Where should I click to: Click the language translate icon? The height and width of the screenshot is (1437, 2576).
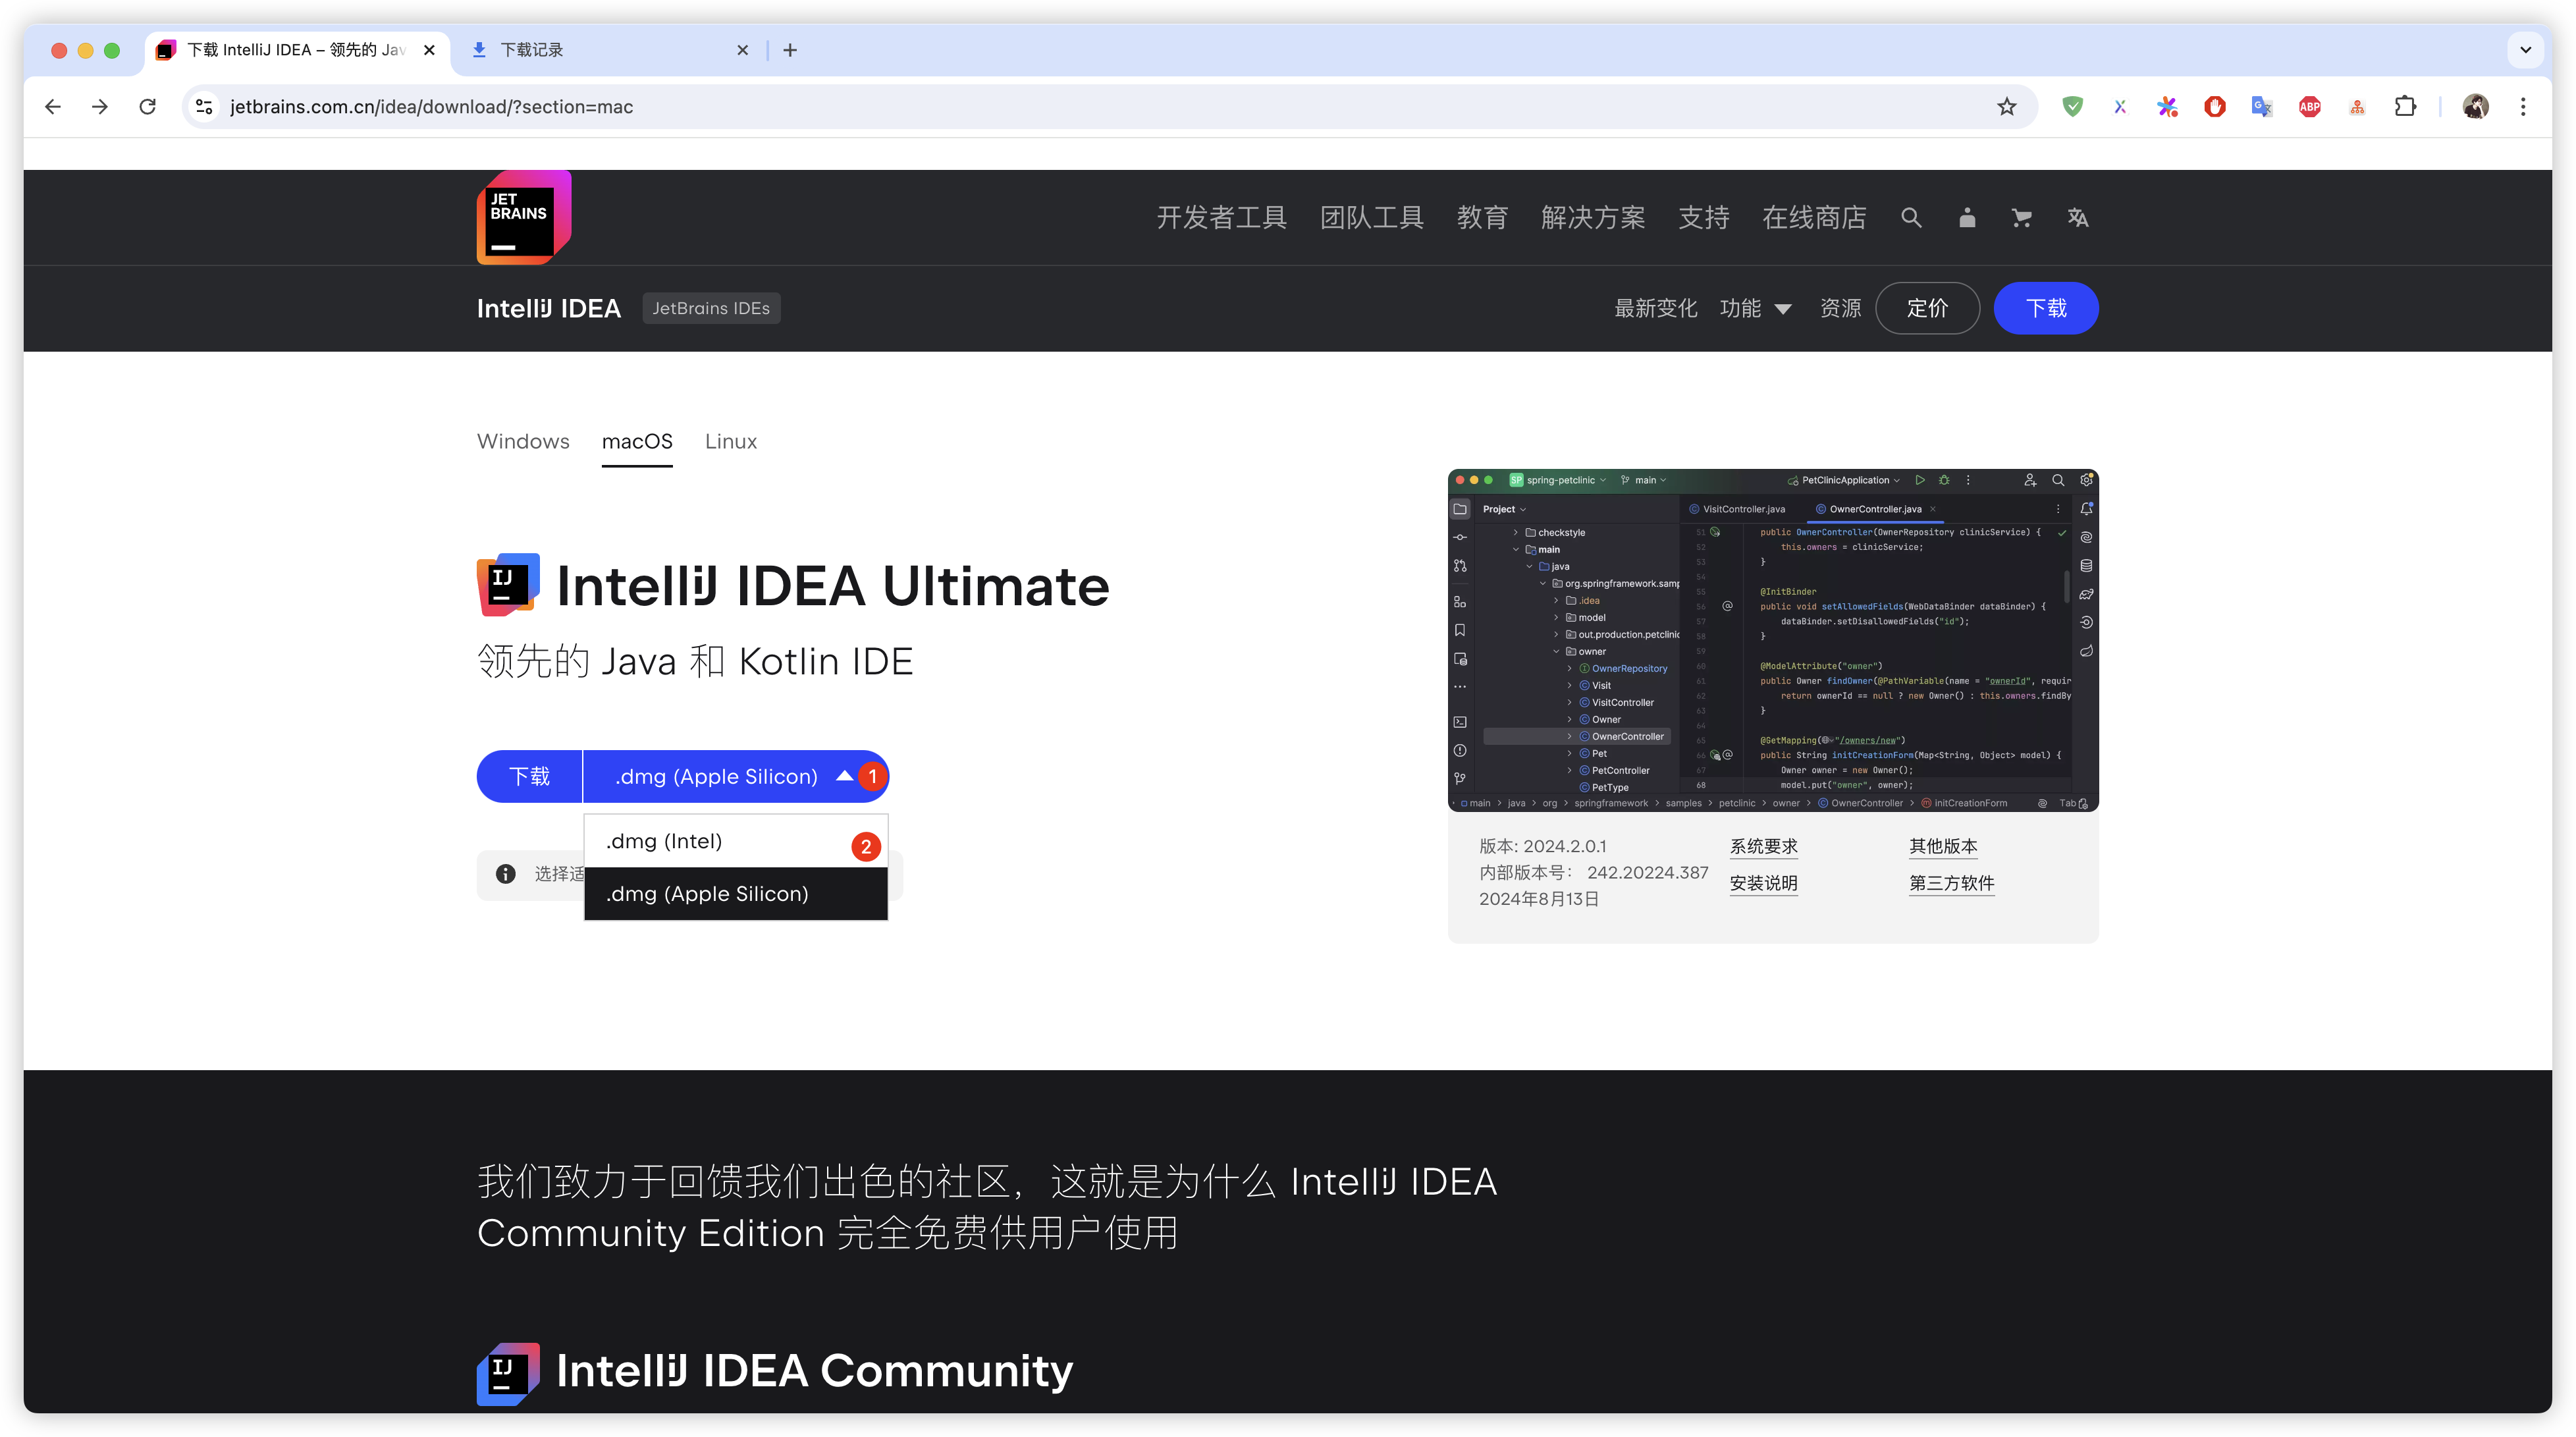[x=2077, y=218]
